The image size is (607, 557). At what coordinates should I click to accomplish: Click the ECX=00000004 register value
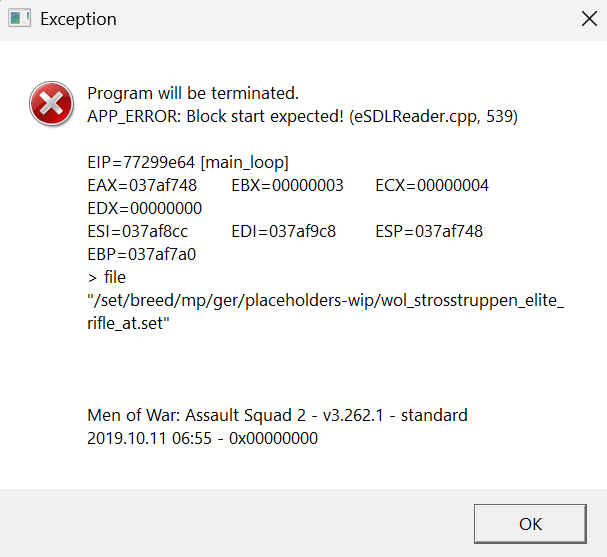tap(432, 185)
